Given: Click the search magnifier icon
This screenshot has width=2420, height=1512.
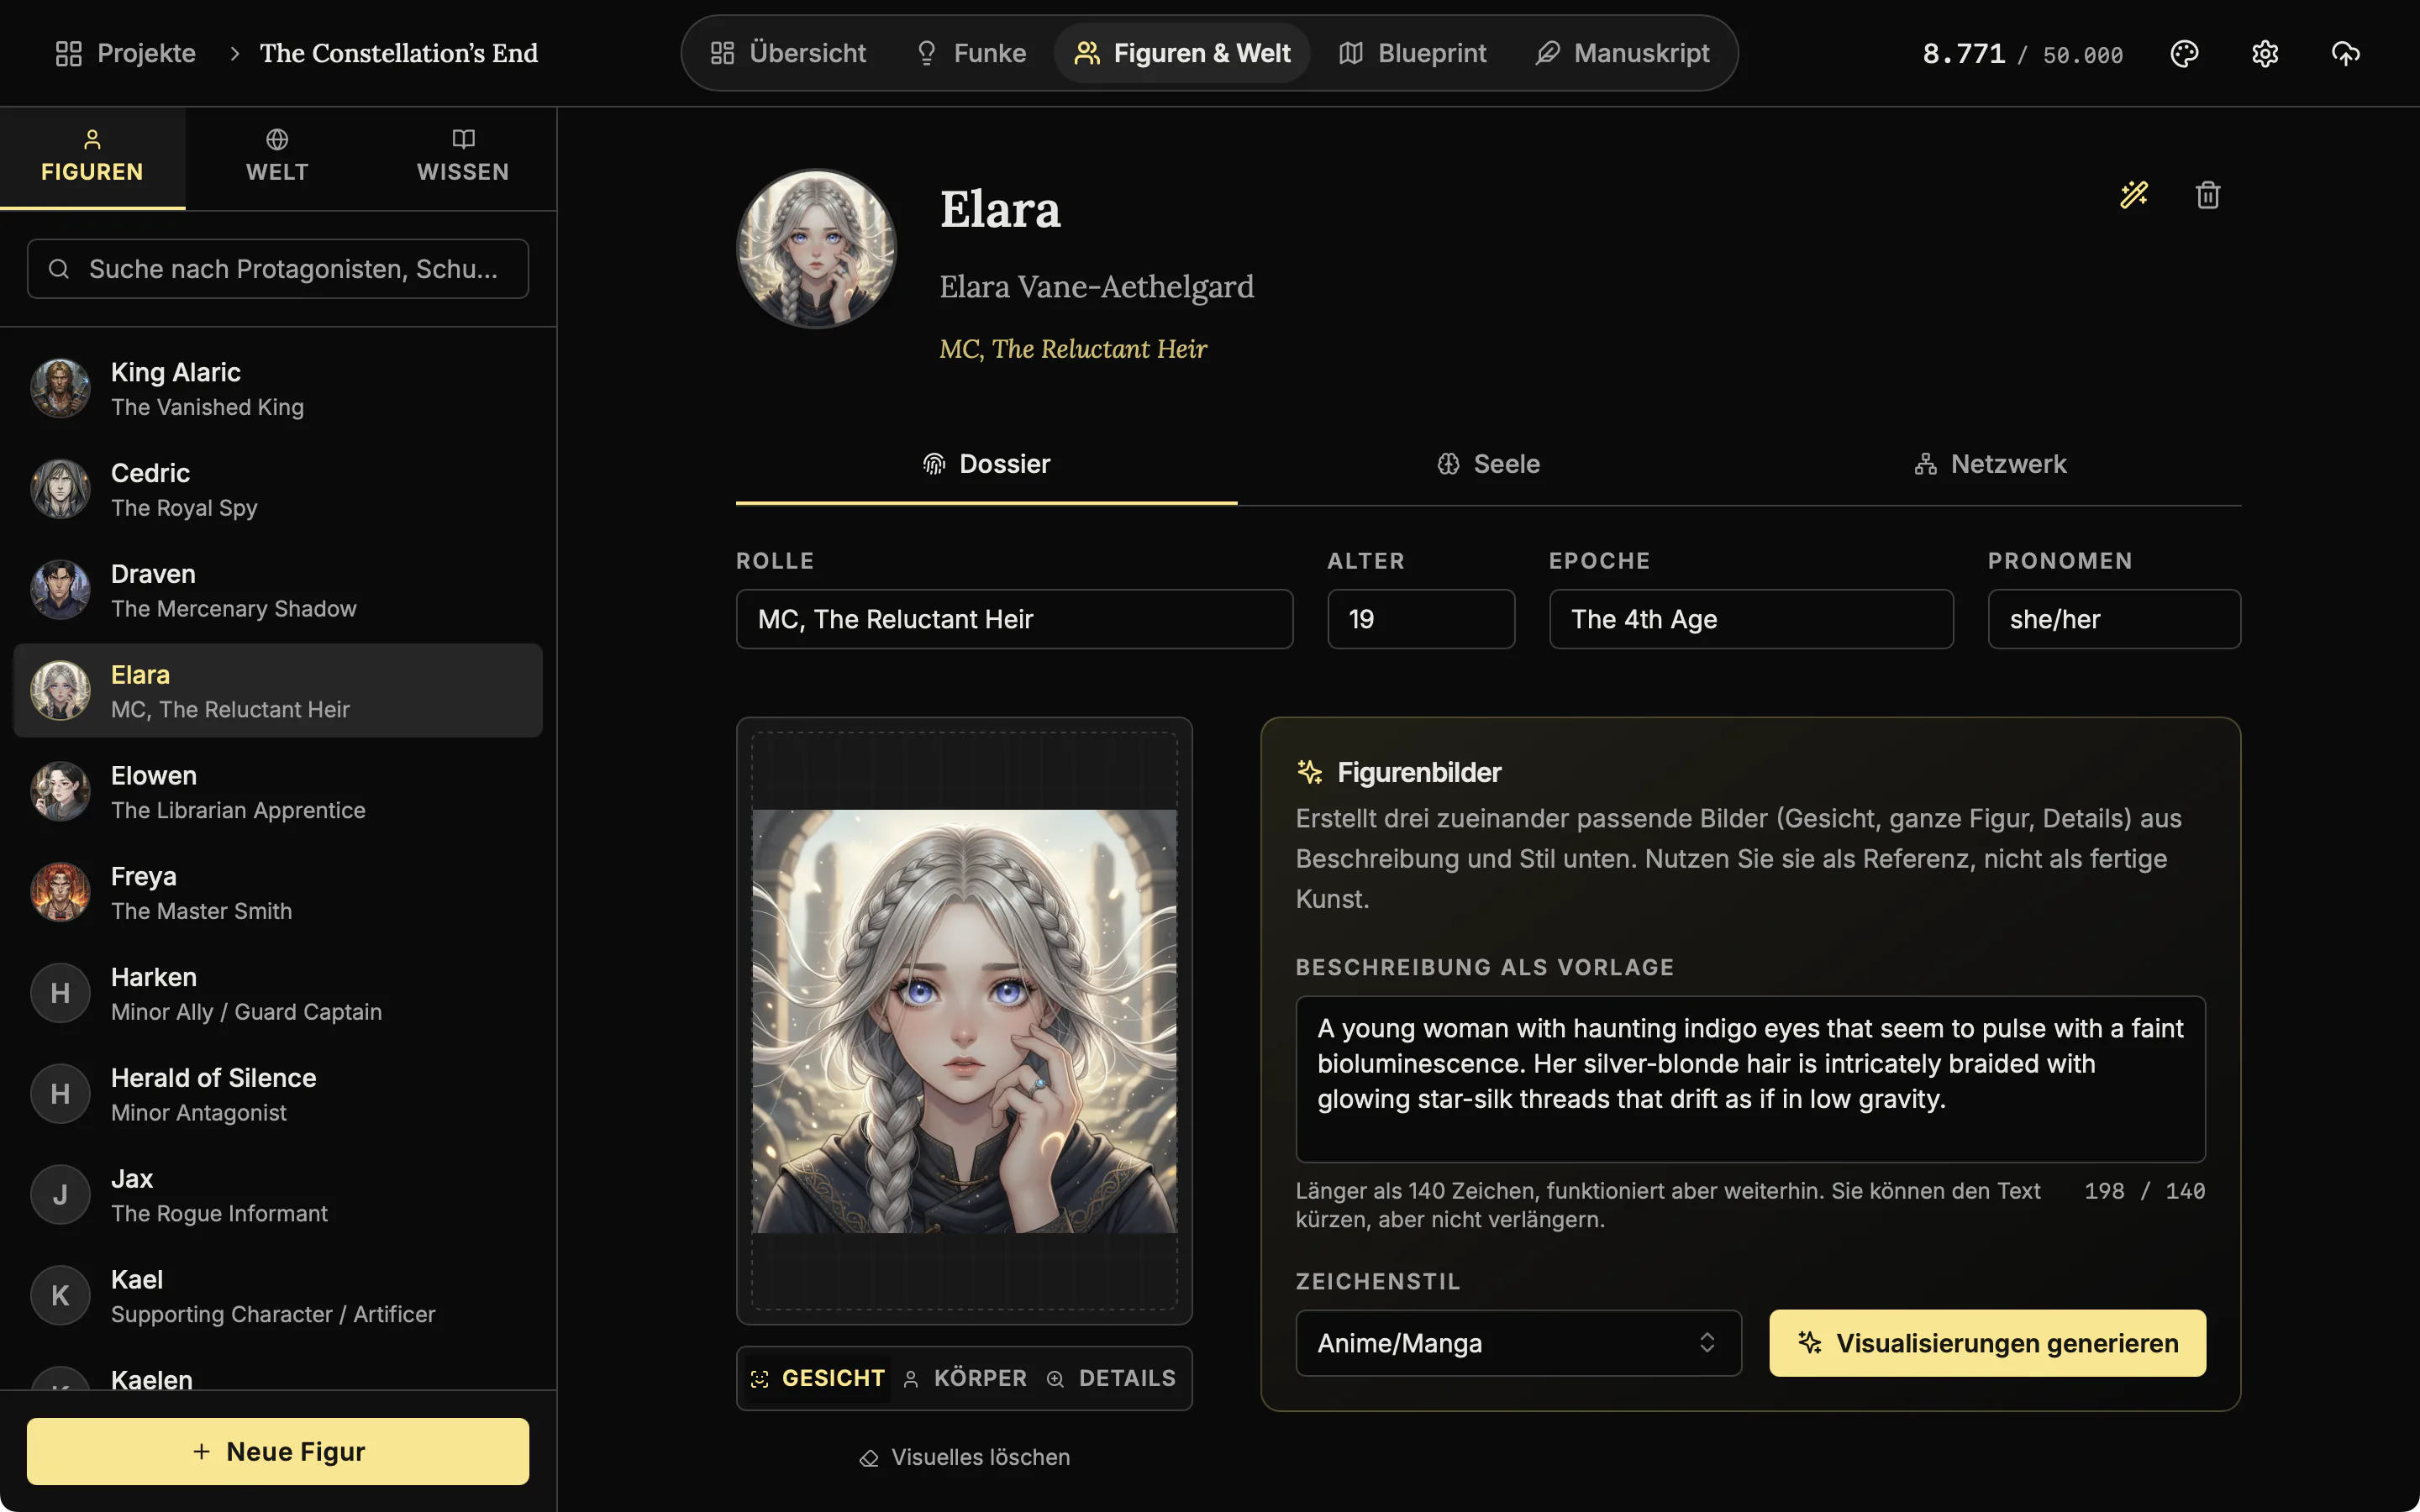Looking at the screenshot, I should (x=59, y=269).
